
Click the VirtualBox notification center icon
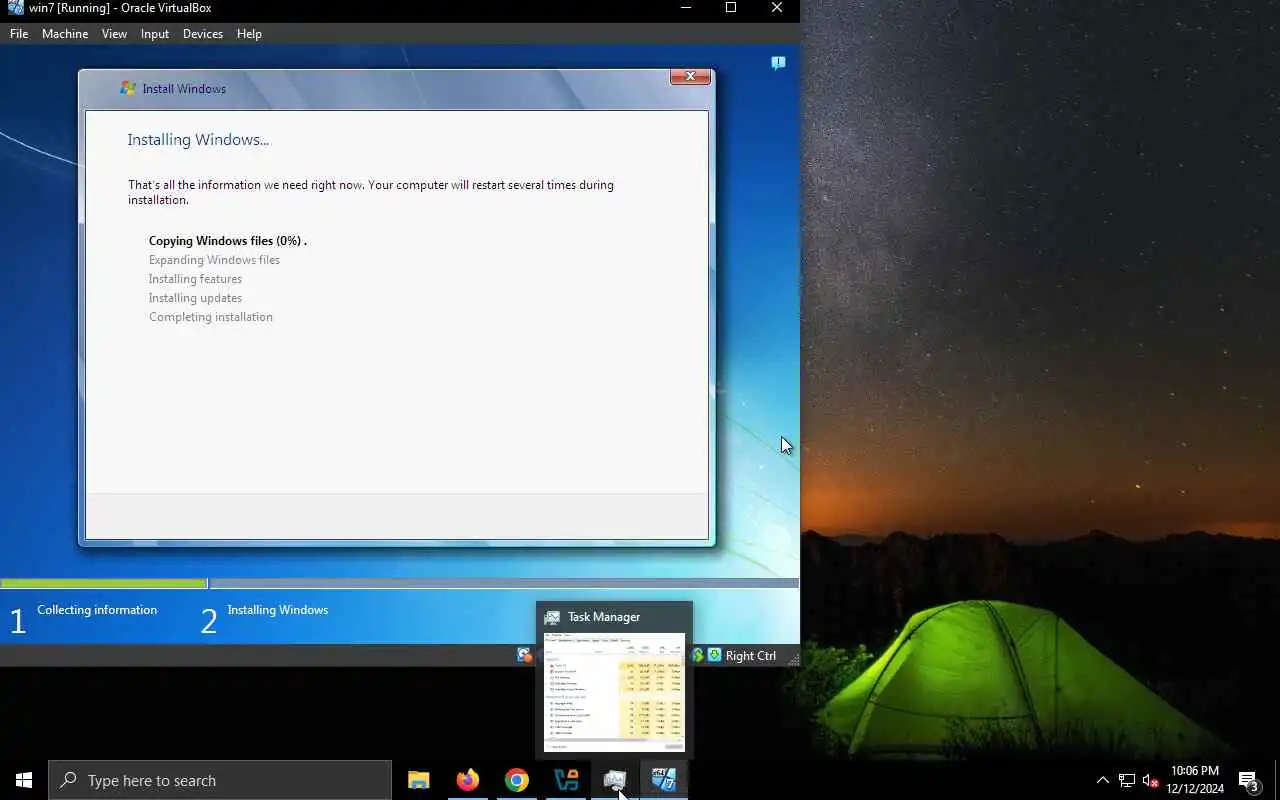tap(778, 63)
